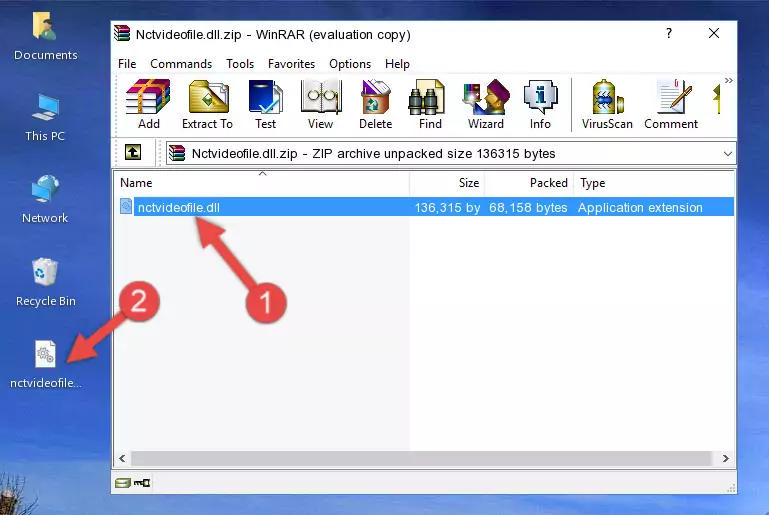Click the archive icon in the address bar
Viewport: 769px width, 515px height.
pyautogui.click(x=177, y=154)
